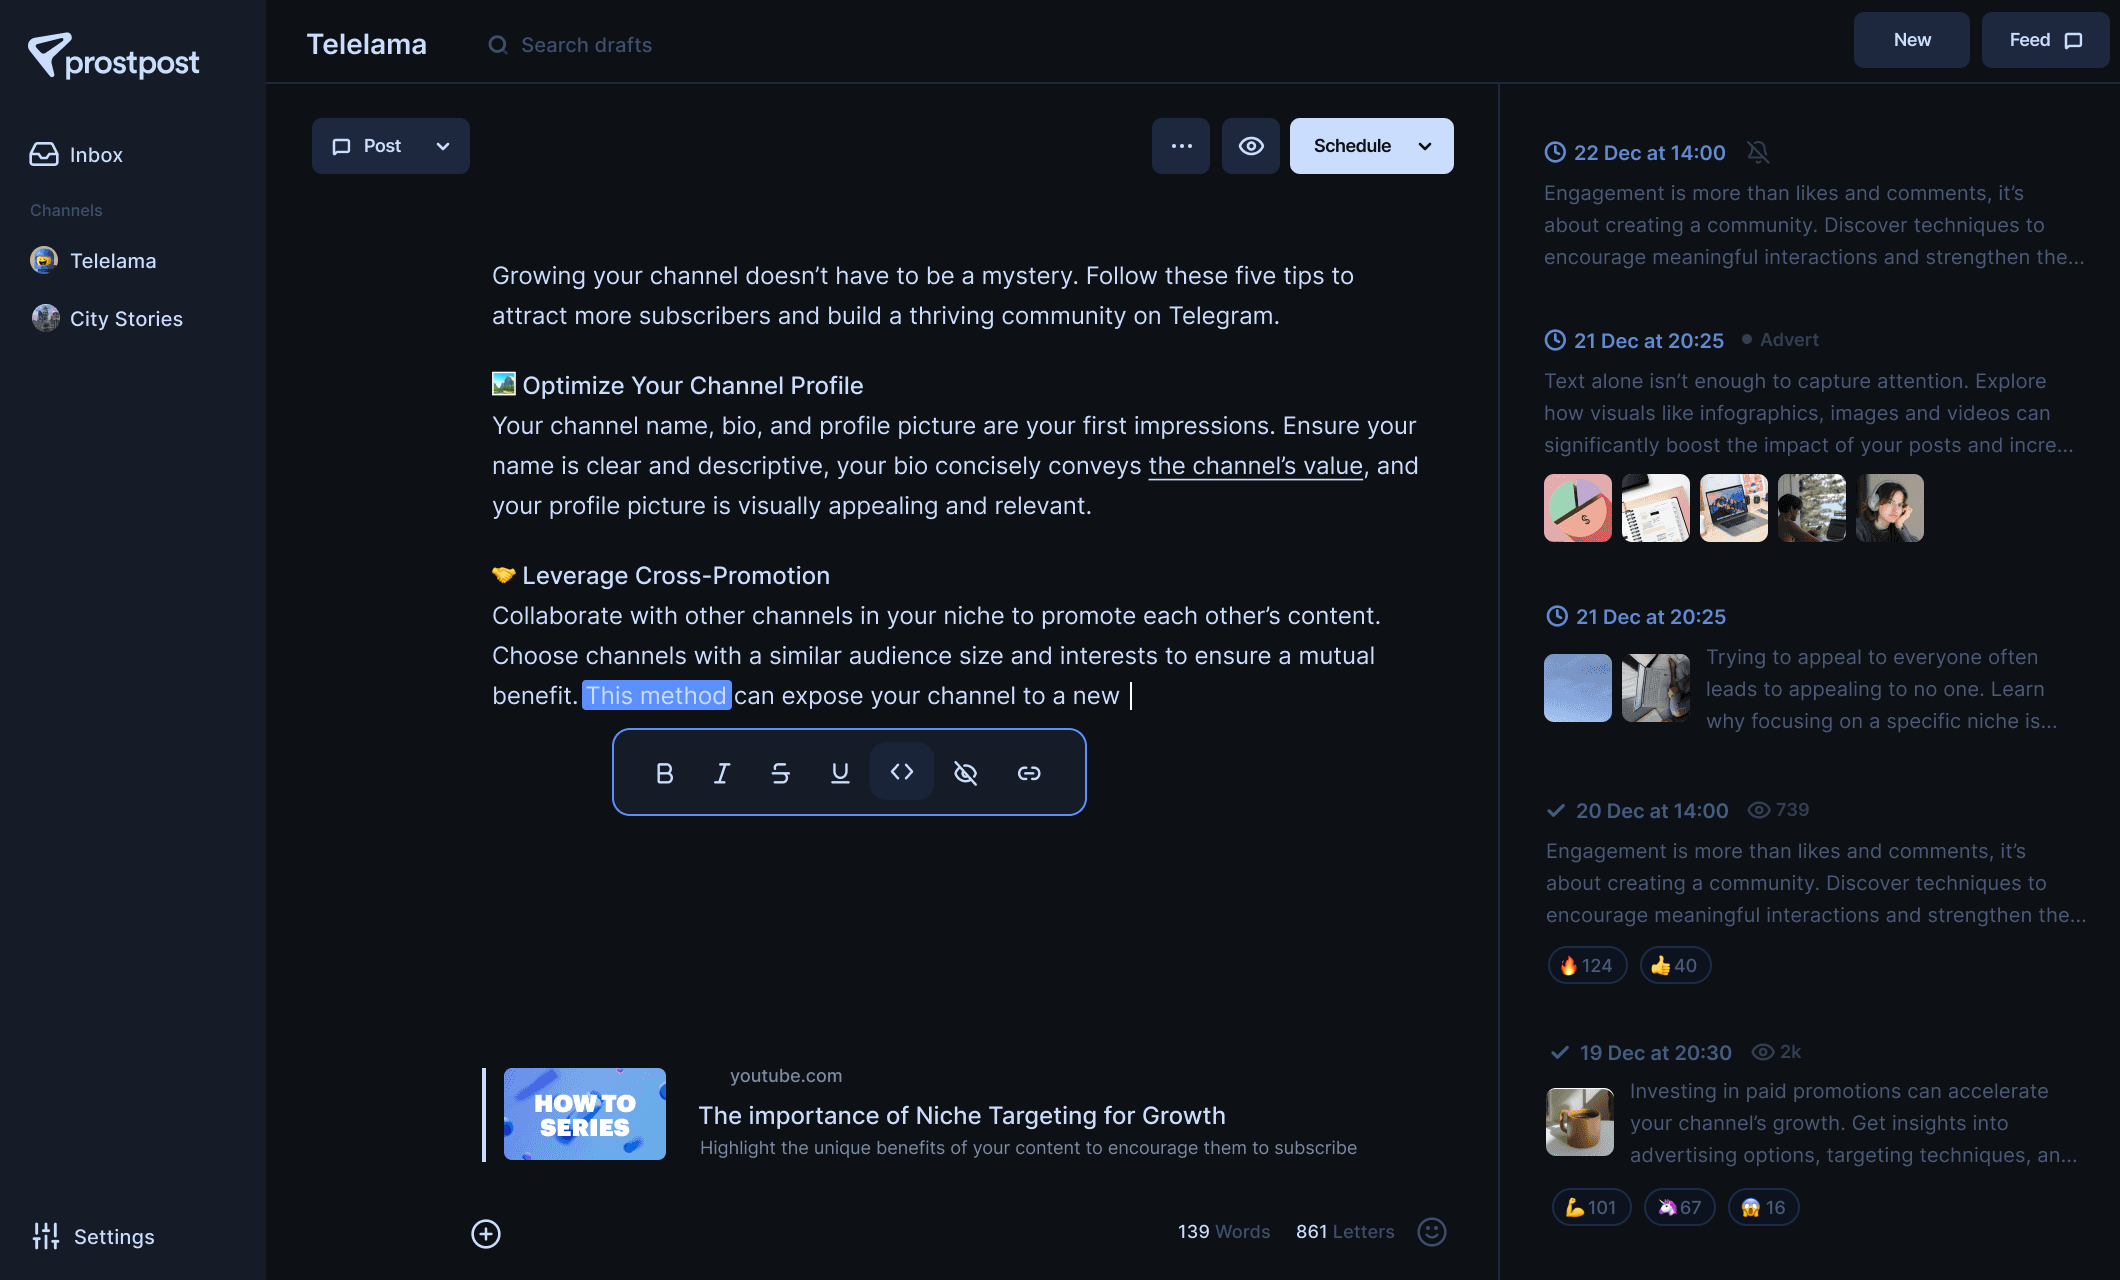Open the emoji picker smiley icon
Viewport: 2120px width, 1280px height.
(1432, 1232)
